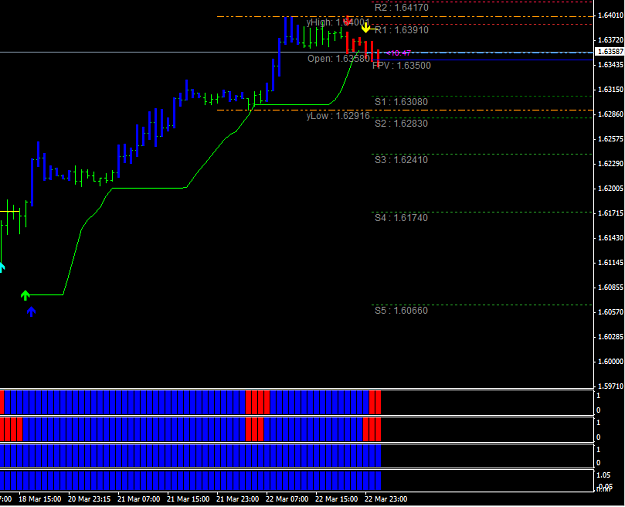This screenshot has width=625, height=507.
Task: Click the magenta 10.47 spread label
Action: click(x=399, y=53)
